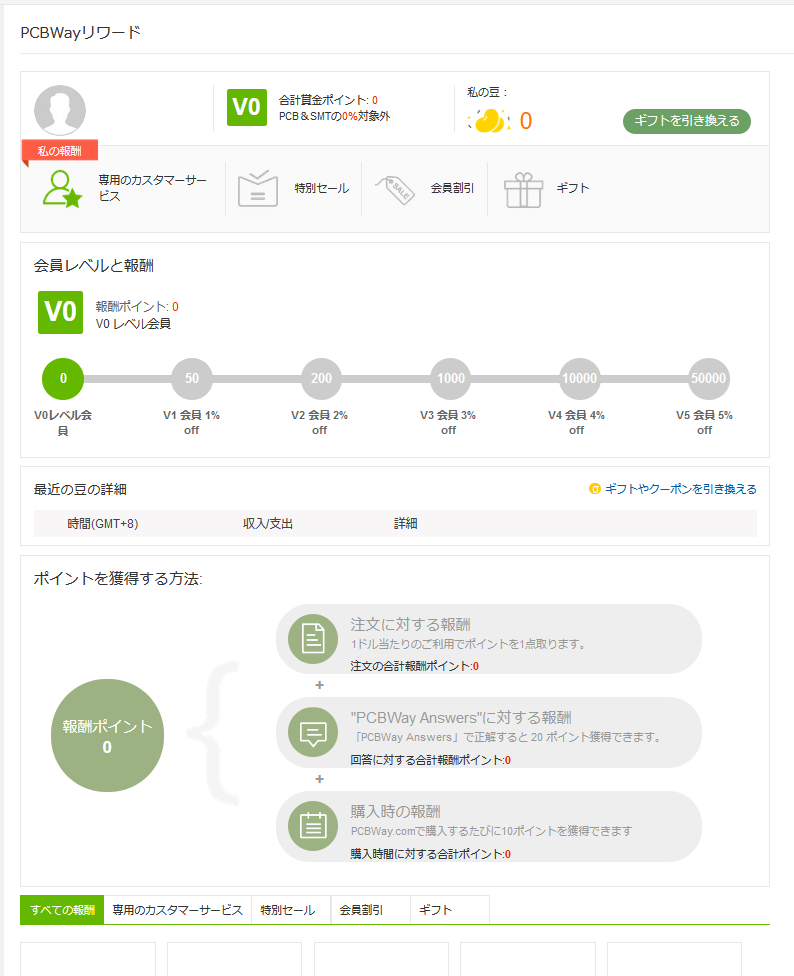Viewport: 794px width, 976px height.
Task: Click the 50000 points level marker
Action: (x=708, y=378)
